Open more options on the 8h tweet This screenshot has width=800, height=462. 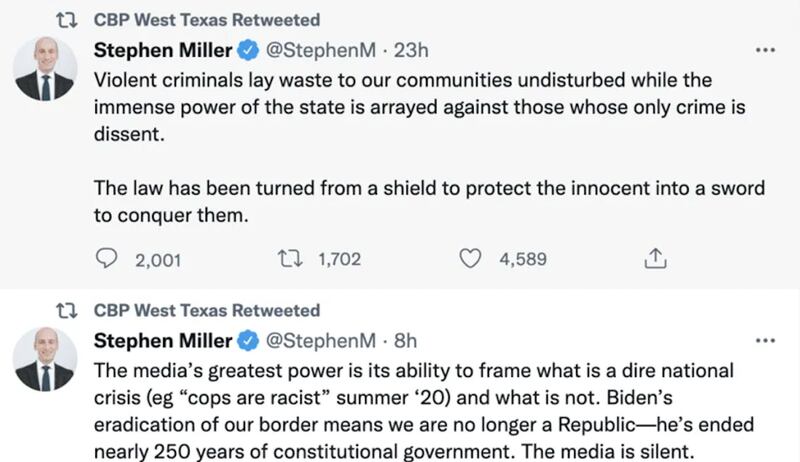click(x=766, y=341)
